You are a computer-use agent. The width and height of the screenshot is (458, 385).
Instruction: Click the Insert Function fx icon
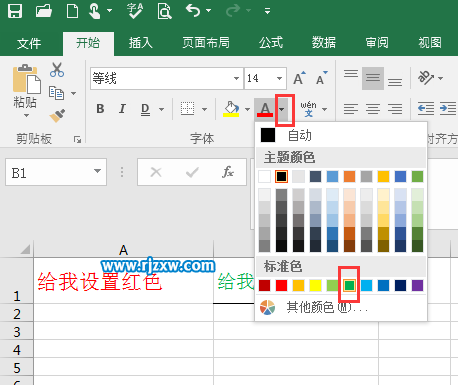click(228, 172)
